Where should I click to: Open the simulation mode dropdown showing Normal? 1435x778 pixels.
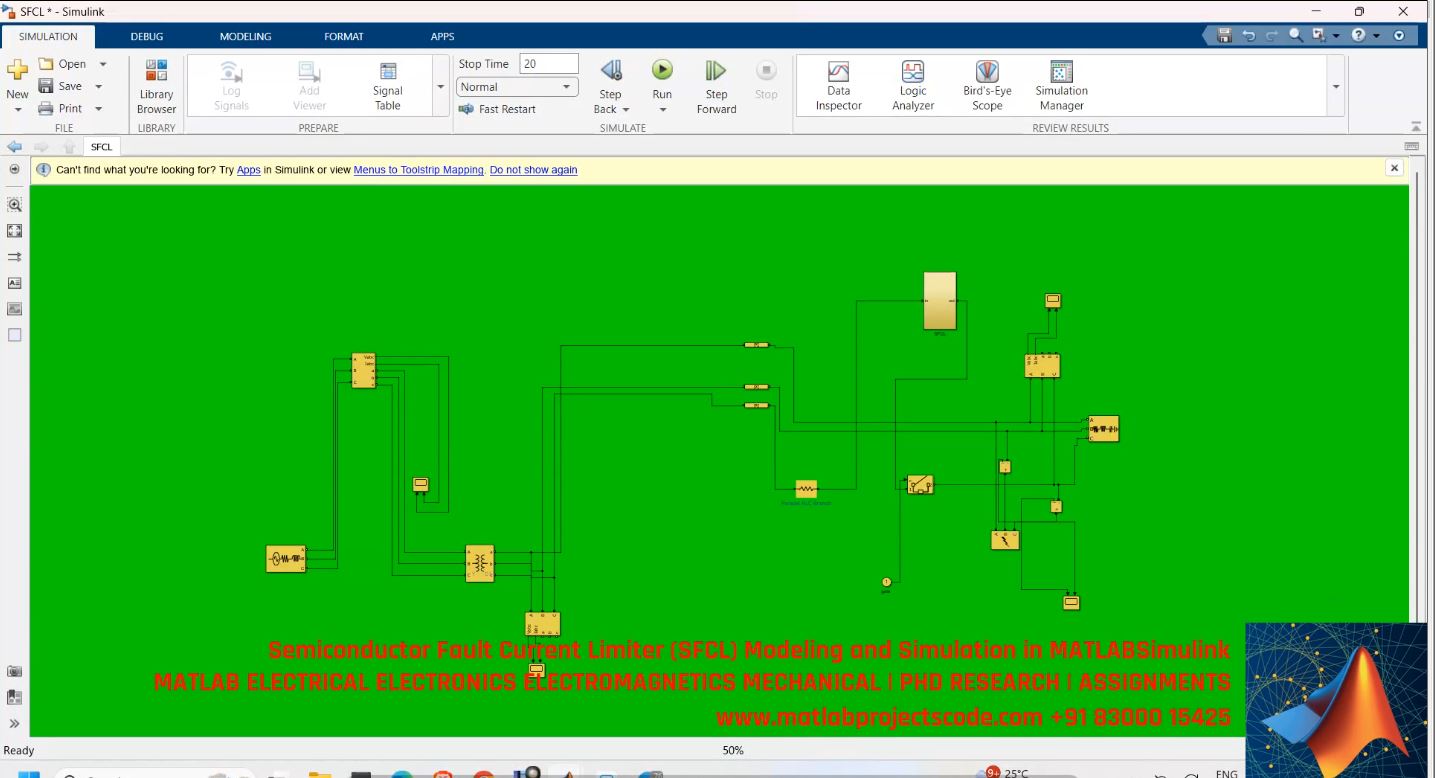click(516, 86)
